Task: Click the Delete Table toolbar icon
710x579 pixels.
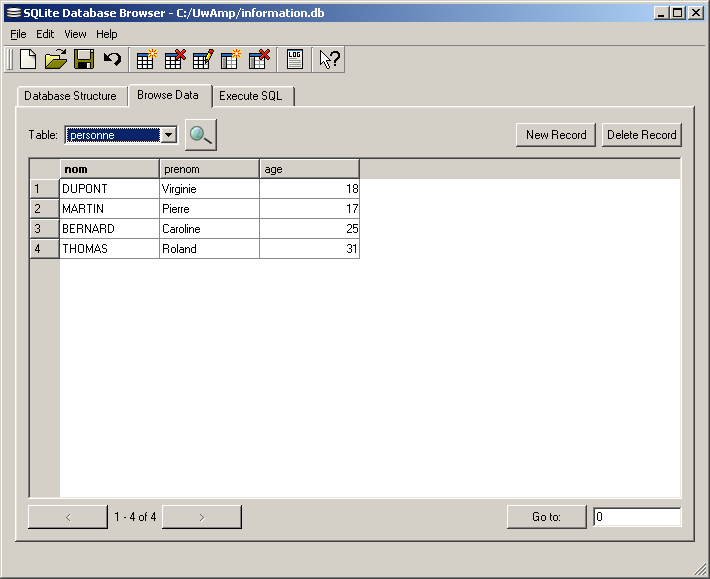Action: pos(175,59)
